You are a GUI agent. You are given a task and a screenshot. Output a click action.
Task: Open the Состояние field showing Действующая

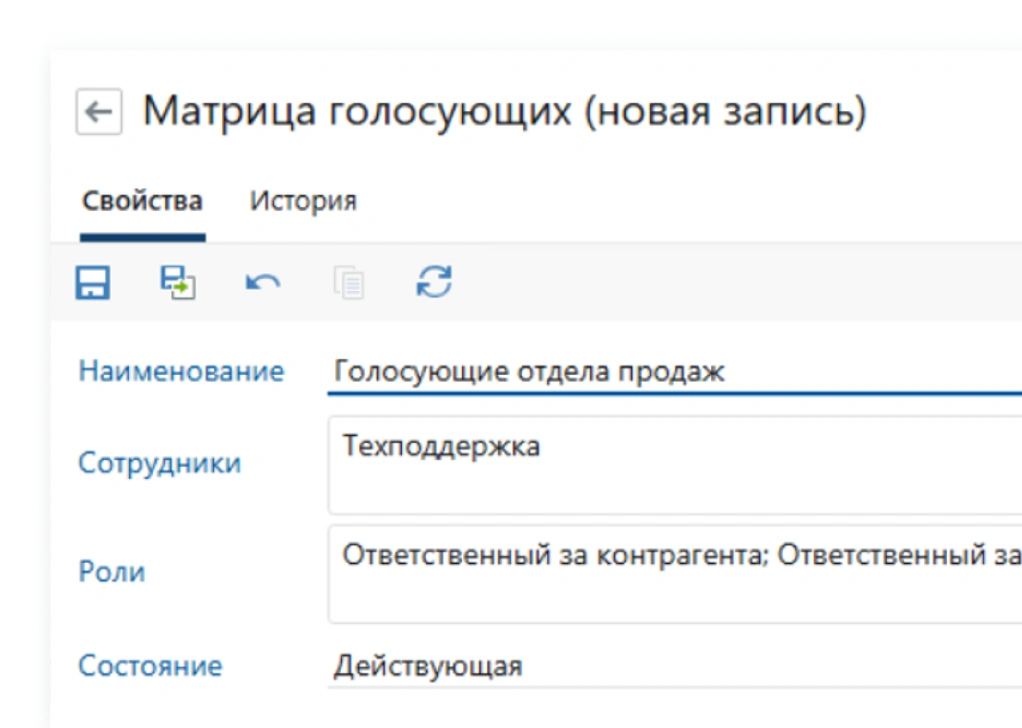pyautogui.click(x=675, y=666)
